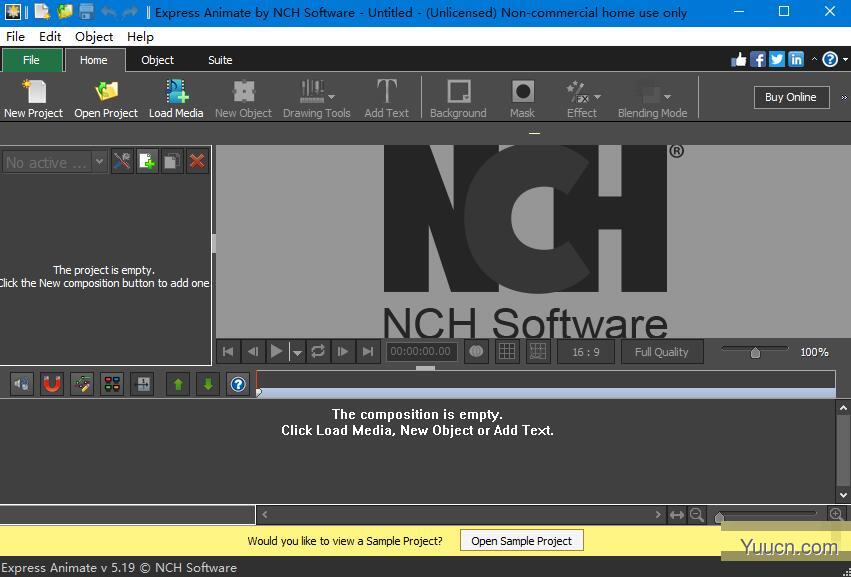Apply a Mask with the Mask tool
Screen dimensions: 851x577
tap(522, 97)
